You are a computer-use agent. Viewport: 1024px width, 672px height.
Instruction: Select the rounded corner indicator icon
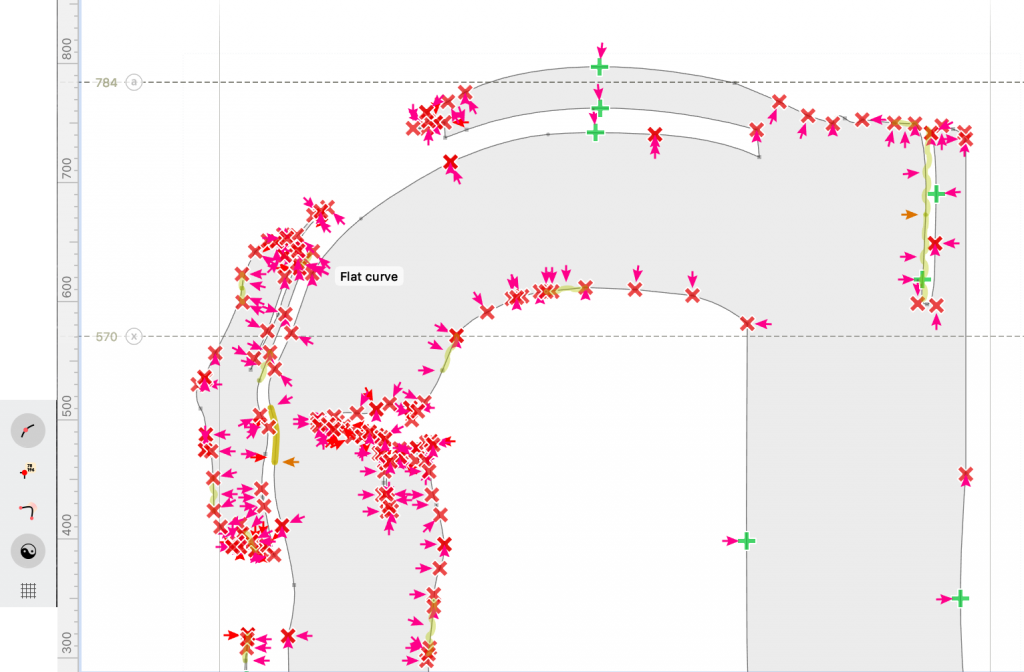28,510
